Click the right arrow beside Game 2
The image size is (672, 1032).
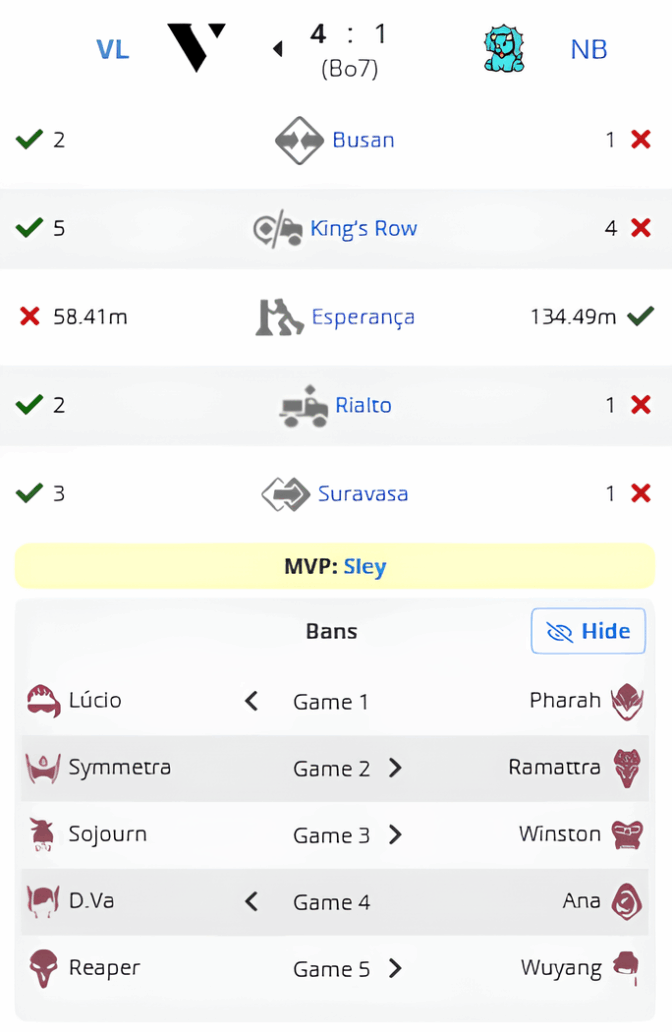pos(395,768)
